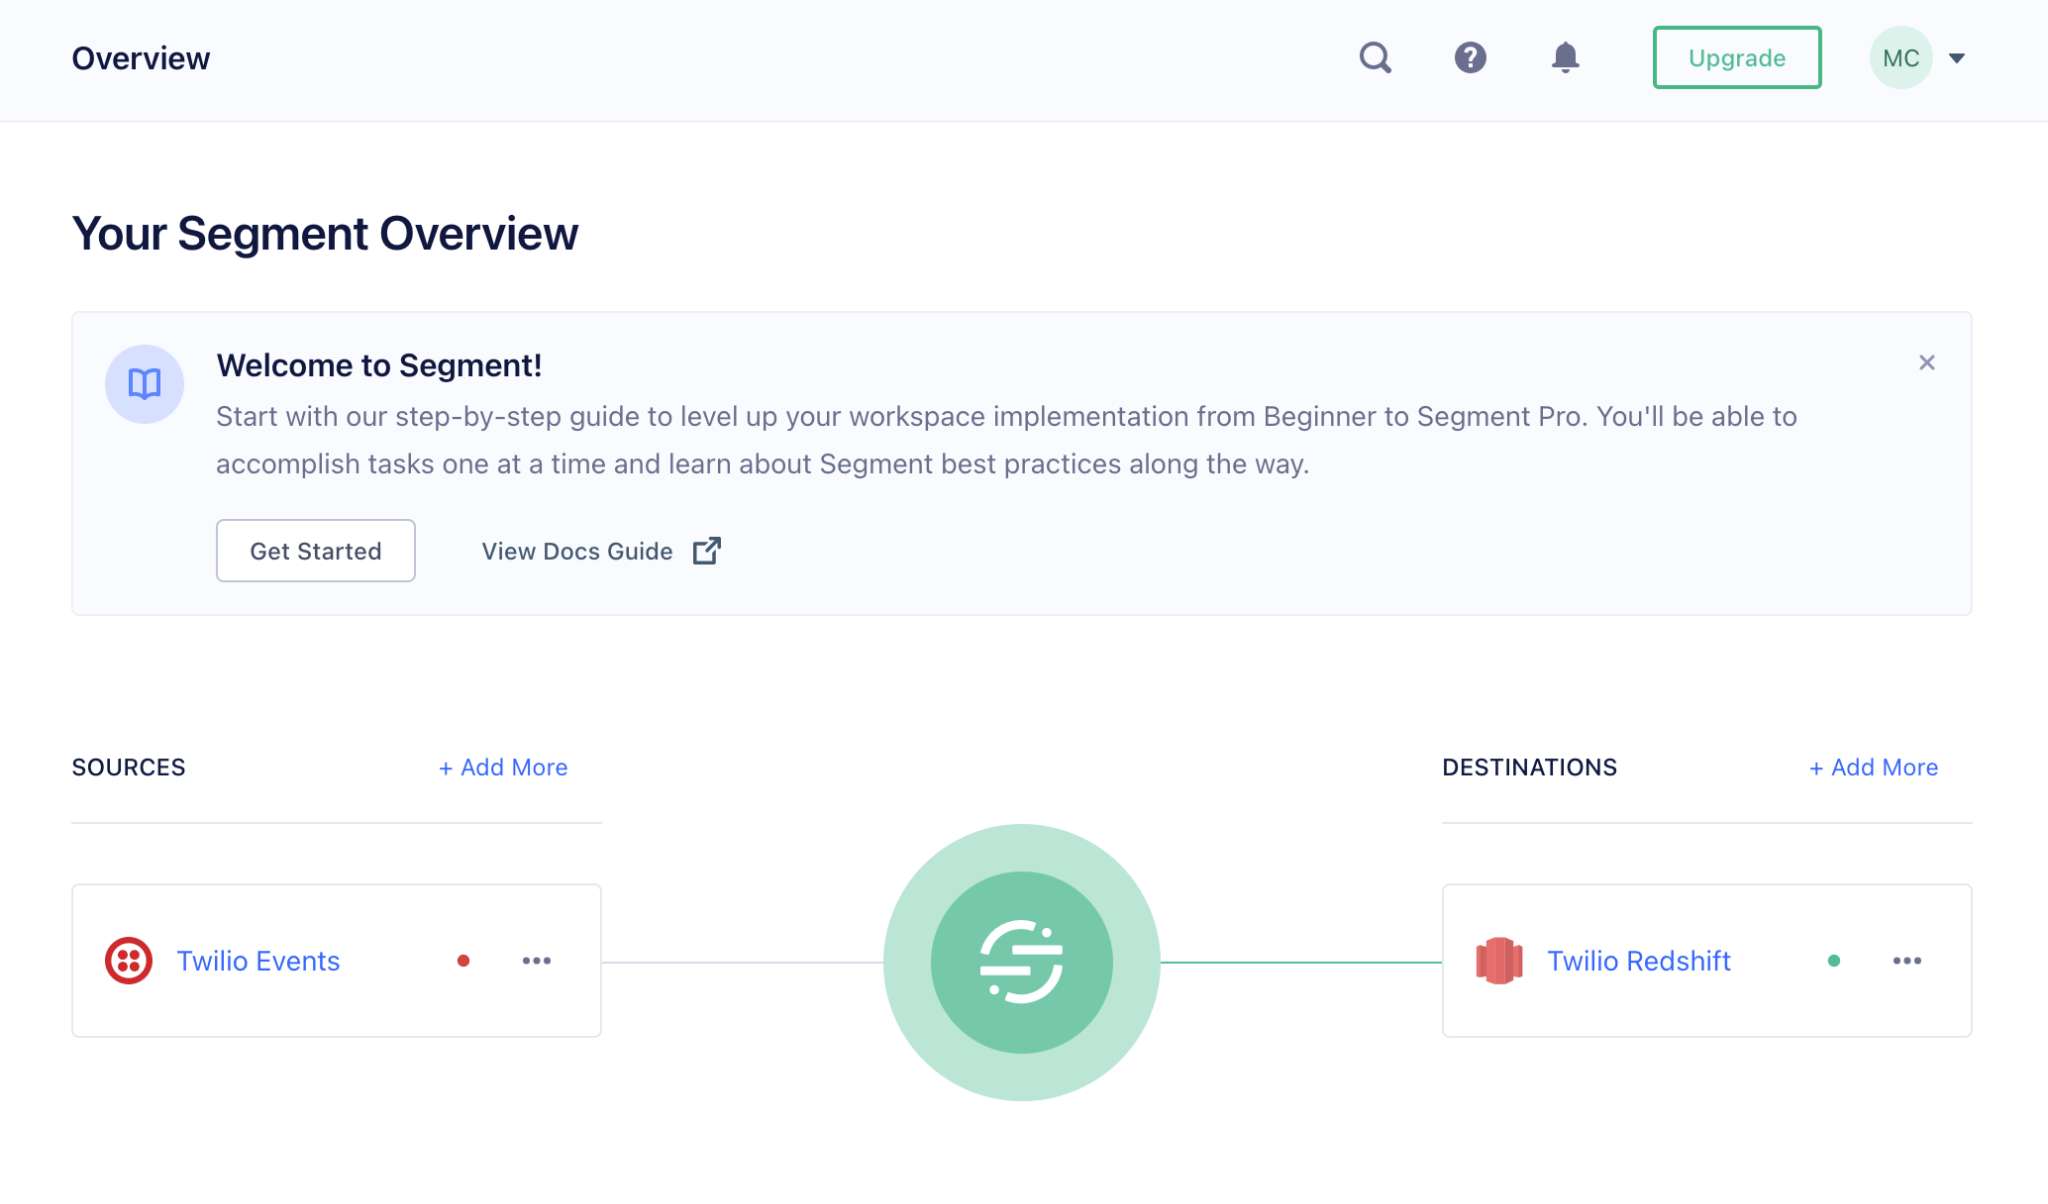
Task: Select the Segment logo in the pipeline diagram
Action: (1021, 961)
